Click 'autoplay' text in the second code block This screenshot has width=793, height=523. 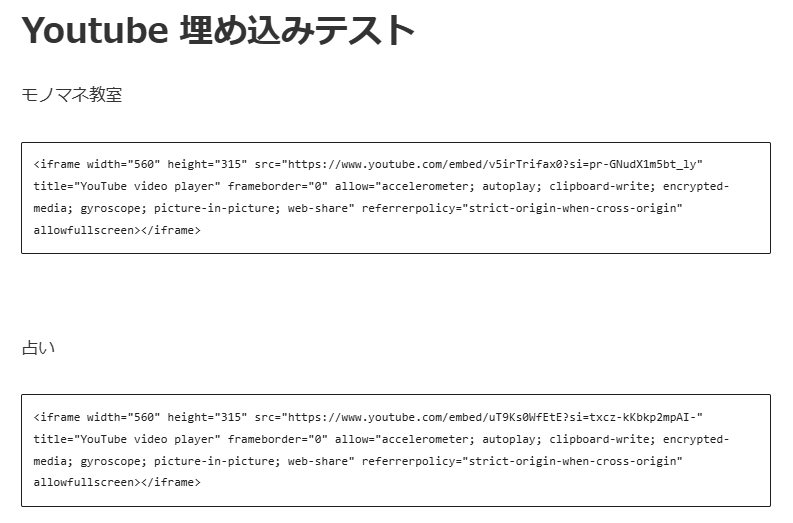tap(505, 439)
